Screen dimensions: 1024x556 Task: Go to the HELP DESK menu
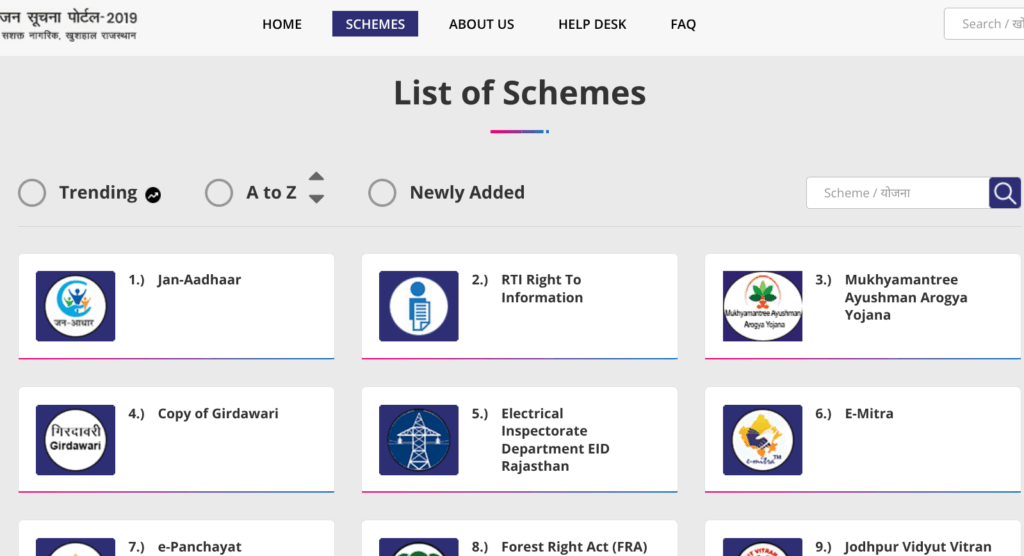pyautogui.click(x=592, y=24)
